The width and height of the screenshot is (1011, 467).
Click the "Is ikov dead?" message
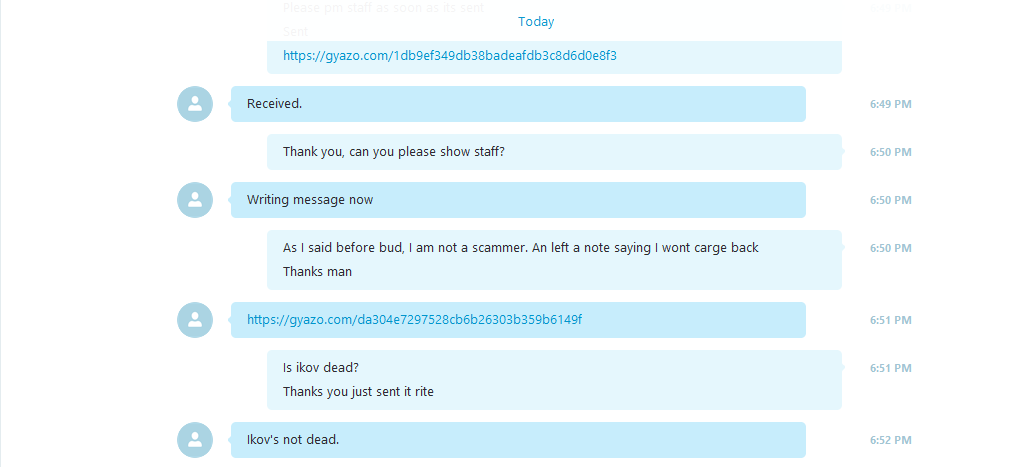(x=320, y=368)
